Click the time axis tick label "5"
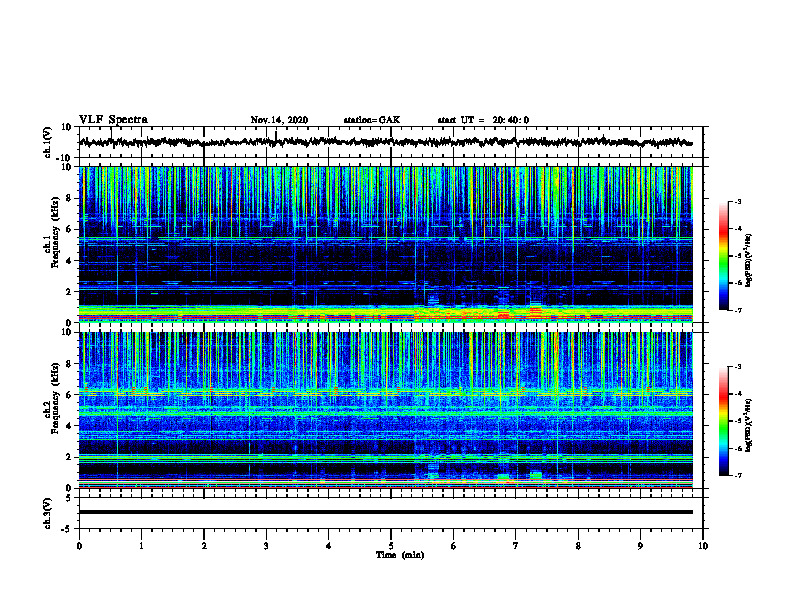 pyautogui.click(x=391, y=546)
